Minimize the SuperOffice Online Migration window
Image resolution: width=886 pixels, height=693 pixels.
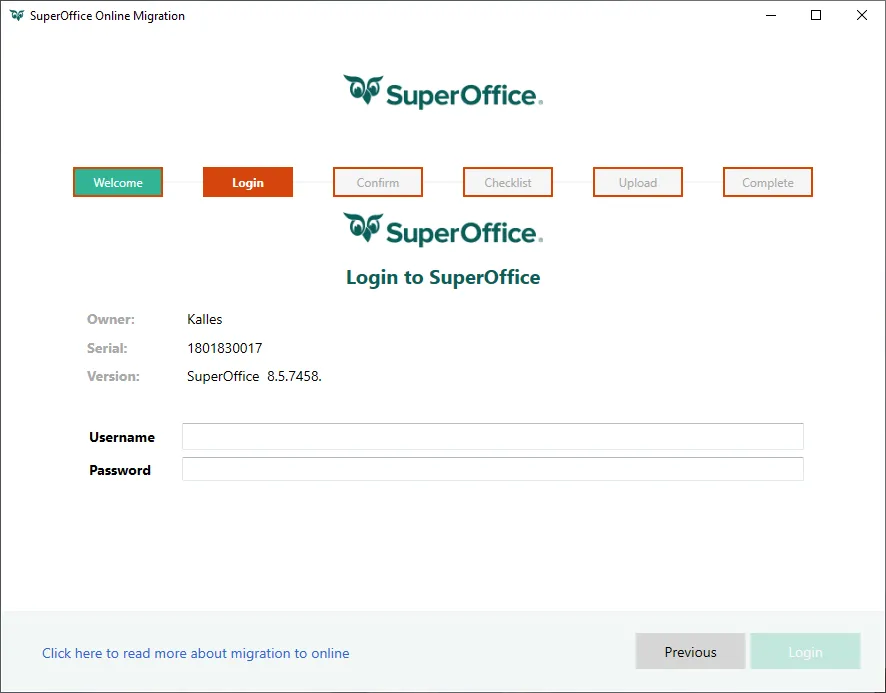771,16
